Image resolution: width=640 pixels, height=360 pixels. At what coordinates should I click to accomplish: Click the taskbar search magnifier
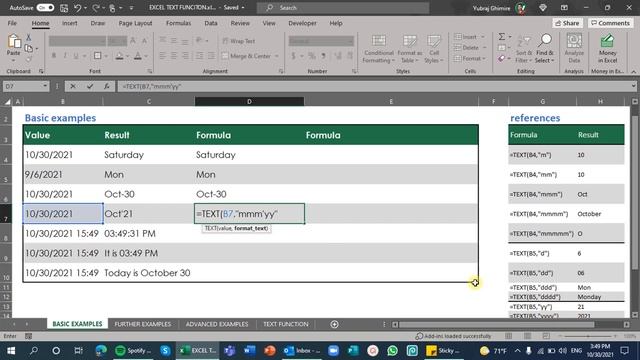coord(34,351)
